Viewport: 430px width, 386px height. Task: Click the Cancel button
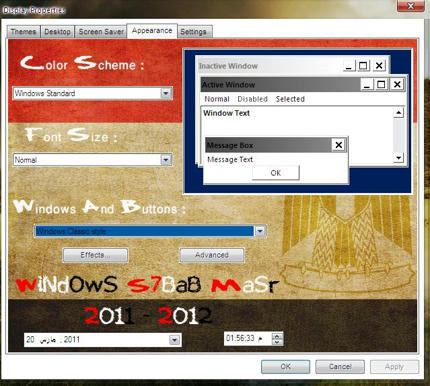pyautogui.click(x=340, y=367)
